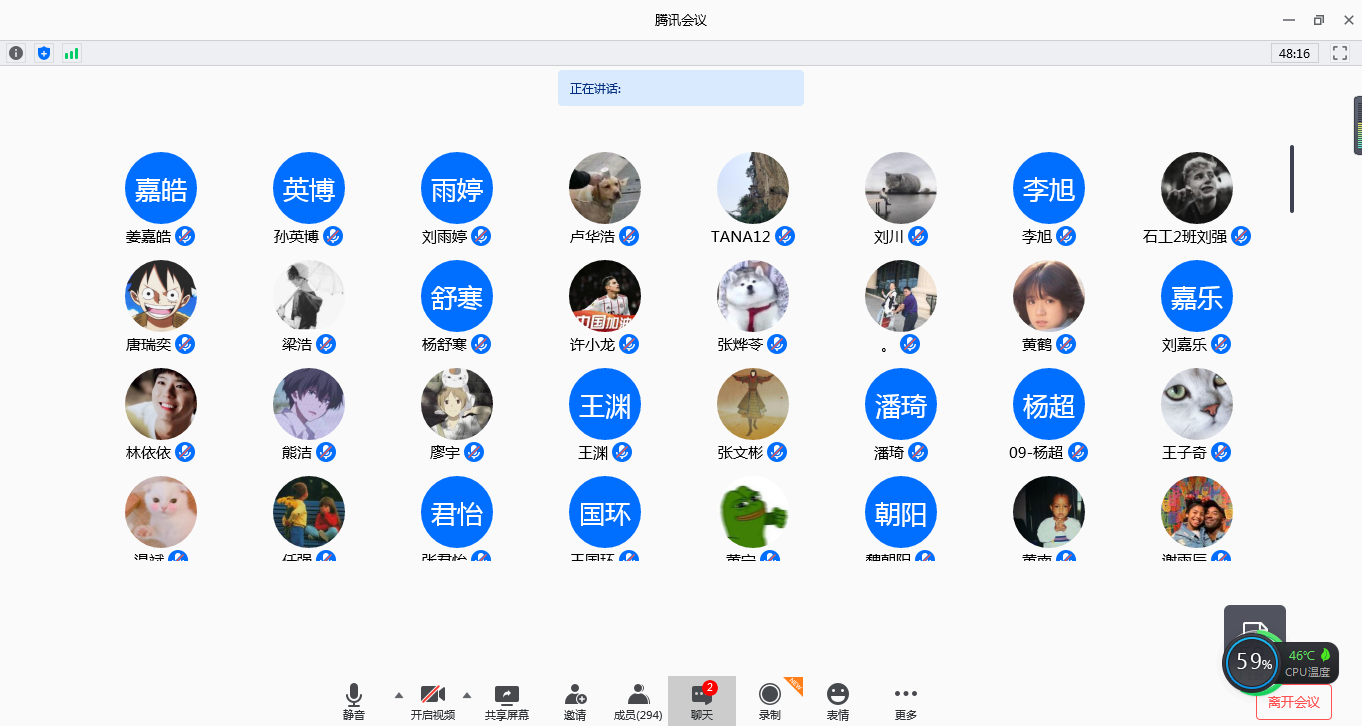1362x726 pixels.
Task: Open the 聊天 chat with unread badge
Action: pyautogui.click(x=702, y=701)
